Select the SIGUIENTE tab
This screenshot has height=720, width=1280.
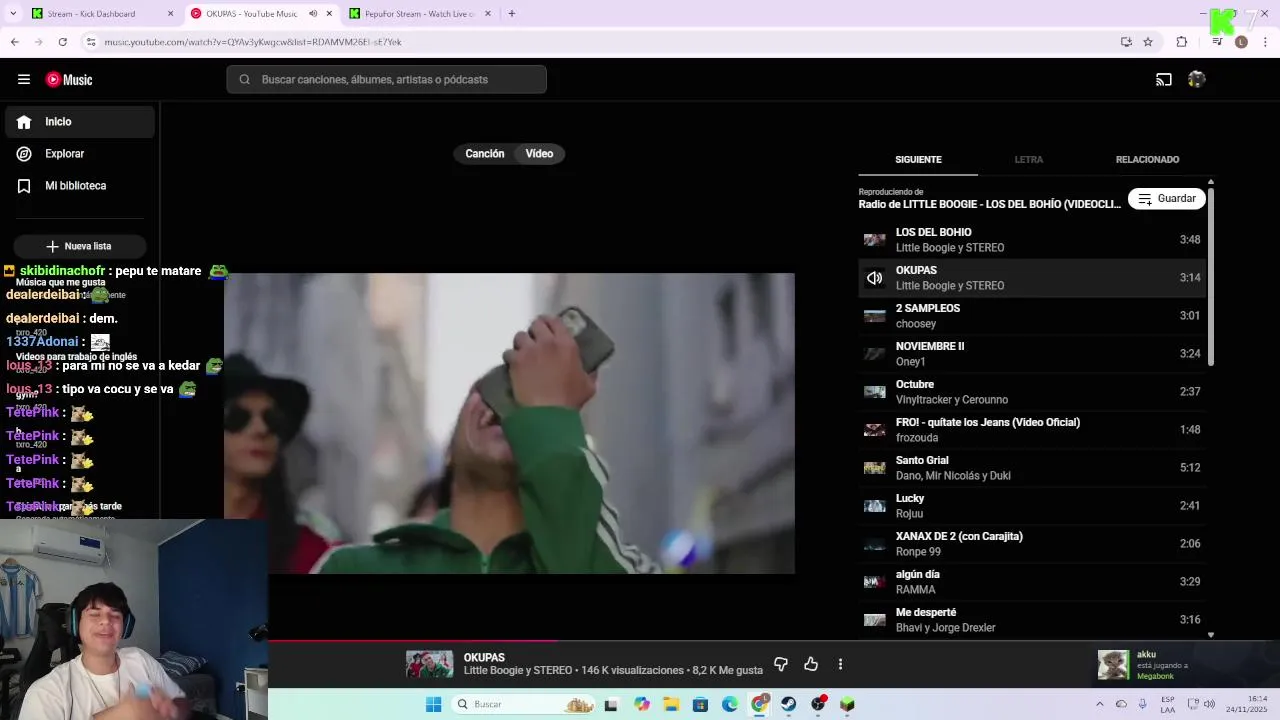point(918,160)
